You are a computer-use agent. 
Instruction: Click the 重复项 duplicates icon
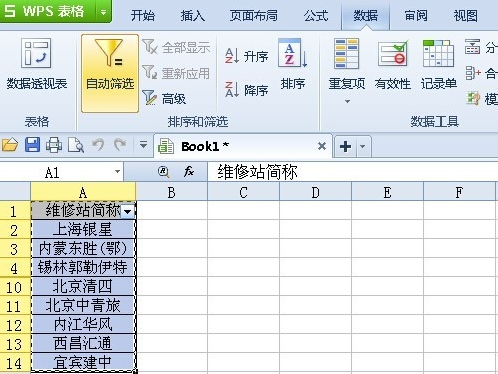pyautogui.click(x=347, y=53)
